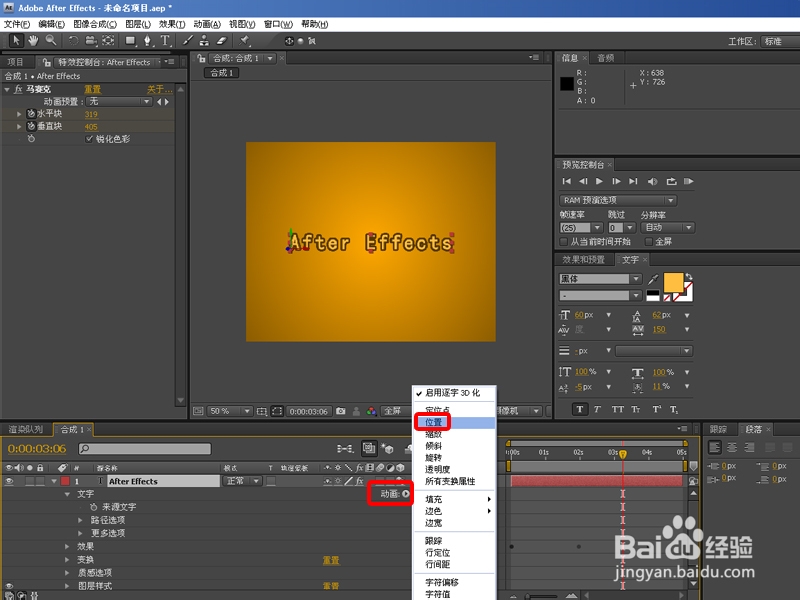Toggle the sharpen colors checkbox
Viewport: 800px width, 600px height.
[89, 139]
